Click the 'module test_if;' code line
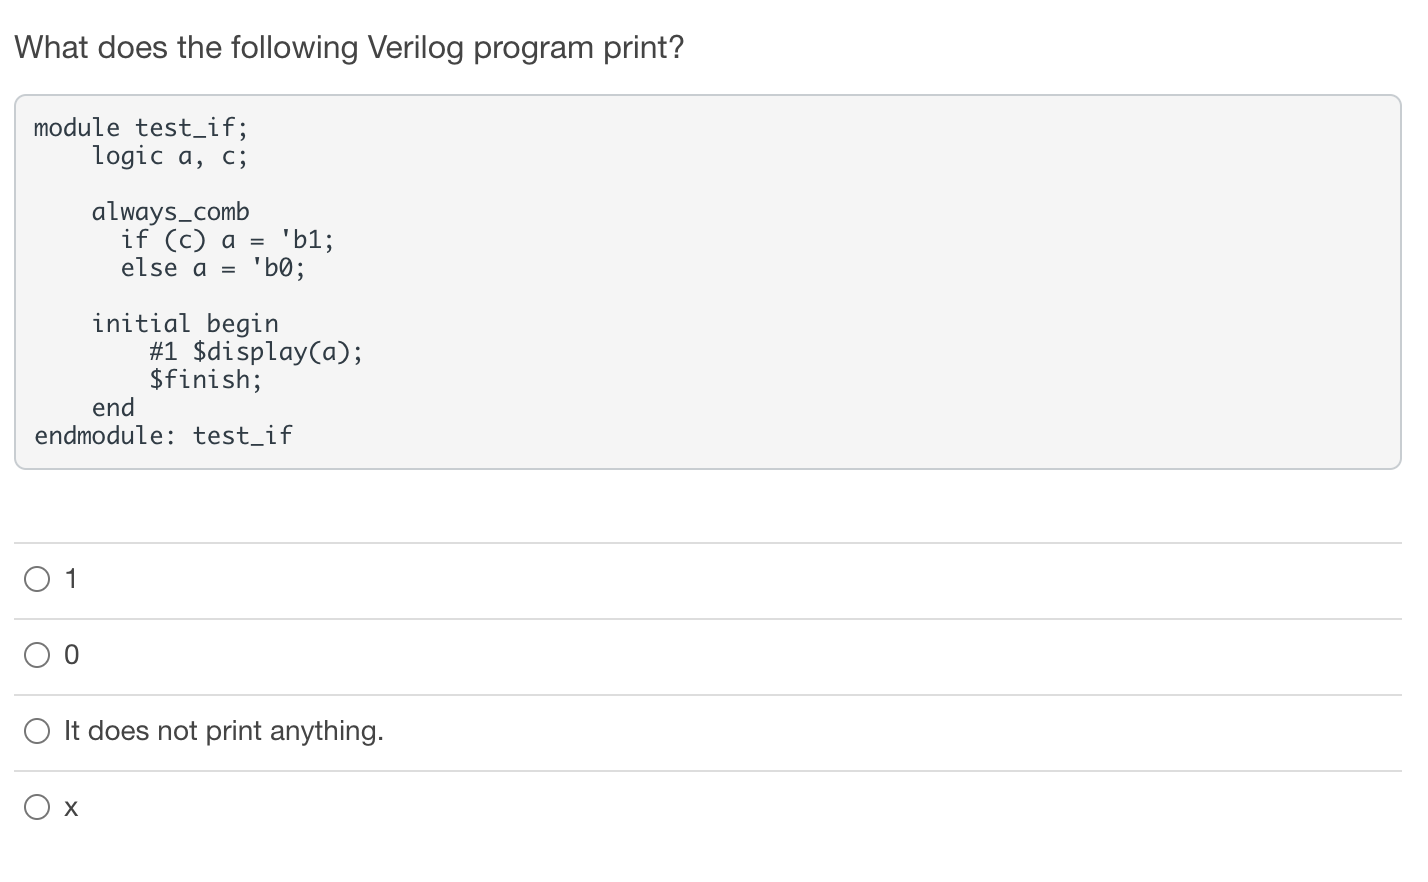This screenshot has width=1428, height=882. (140, 127)
